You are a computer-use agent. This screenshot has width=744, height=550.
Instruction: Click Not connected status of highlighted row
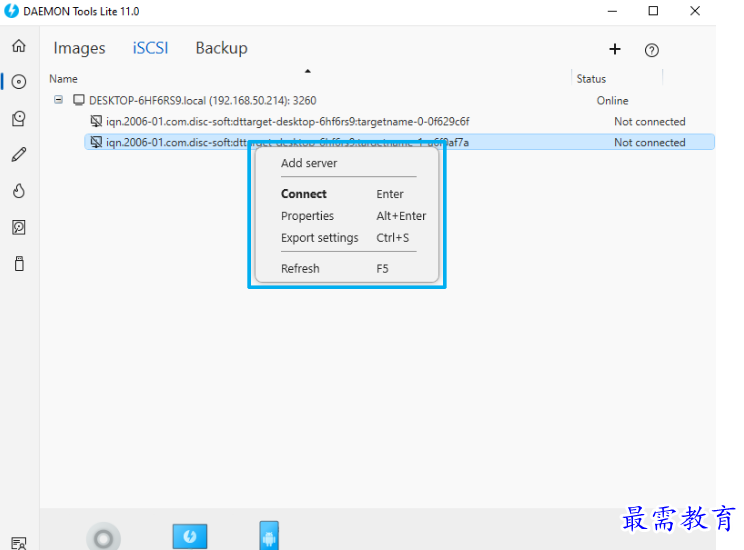point(650,142)
